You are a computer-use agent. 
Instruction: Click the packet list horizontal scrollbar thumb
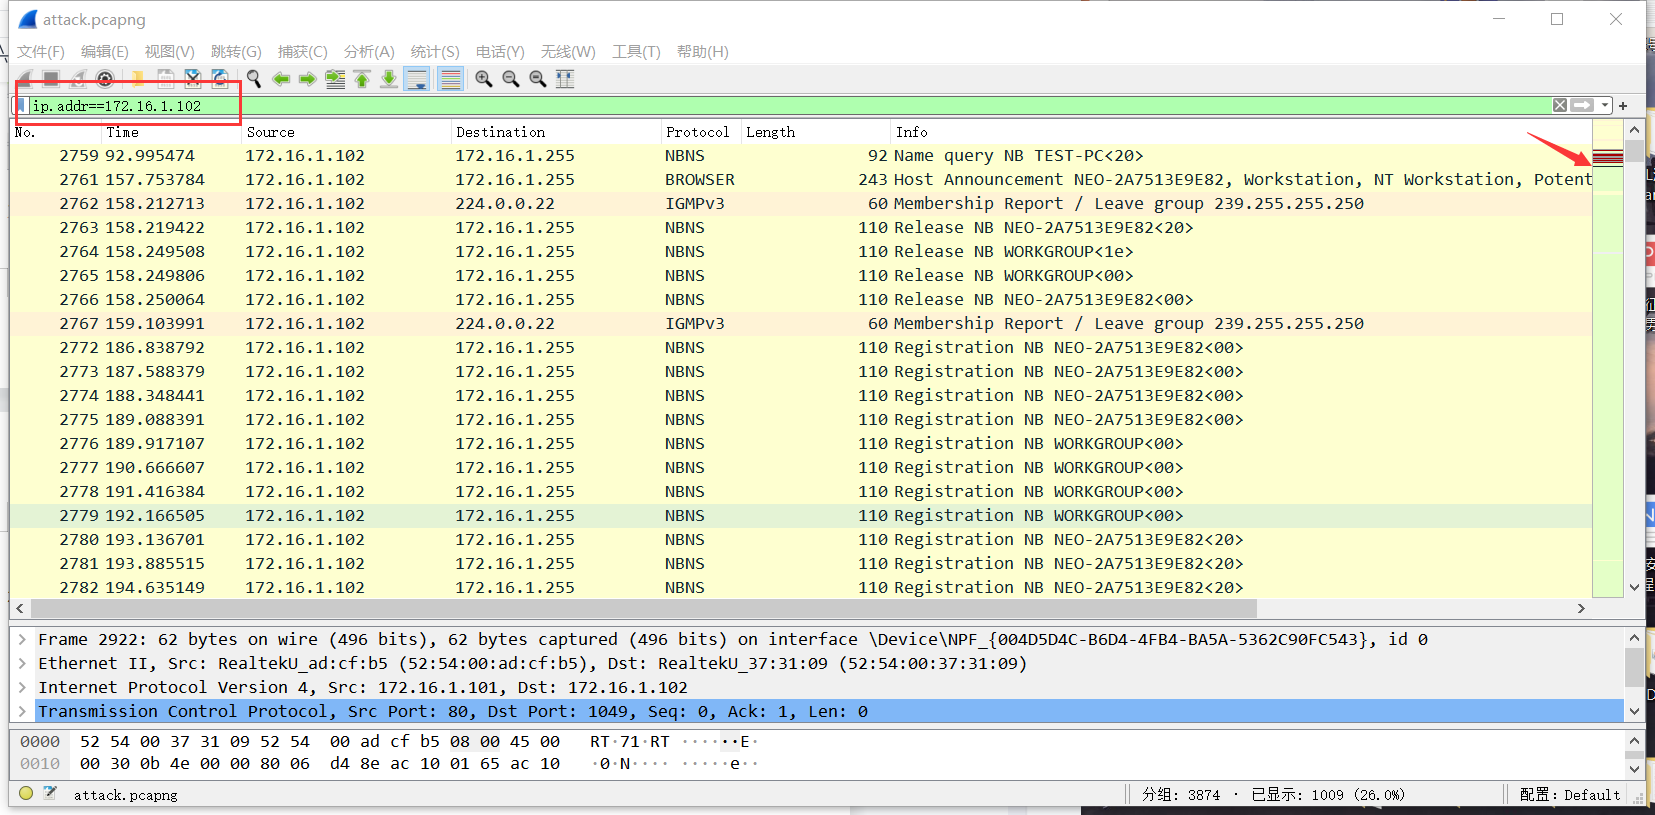click(x=644, y=608)
